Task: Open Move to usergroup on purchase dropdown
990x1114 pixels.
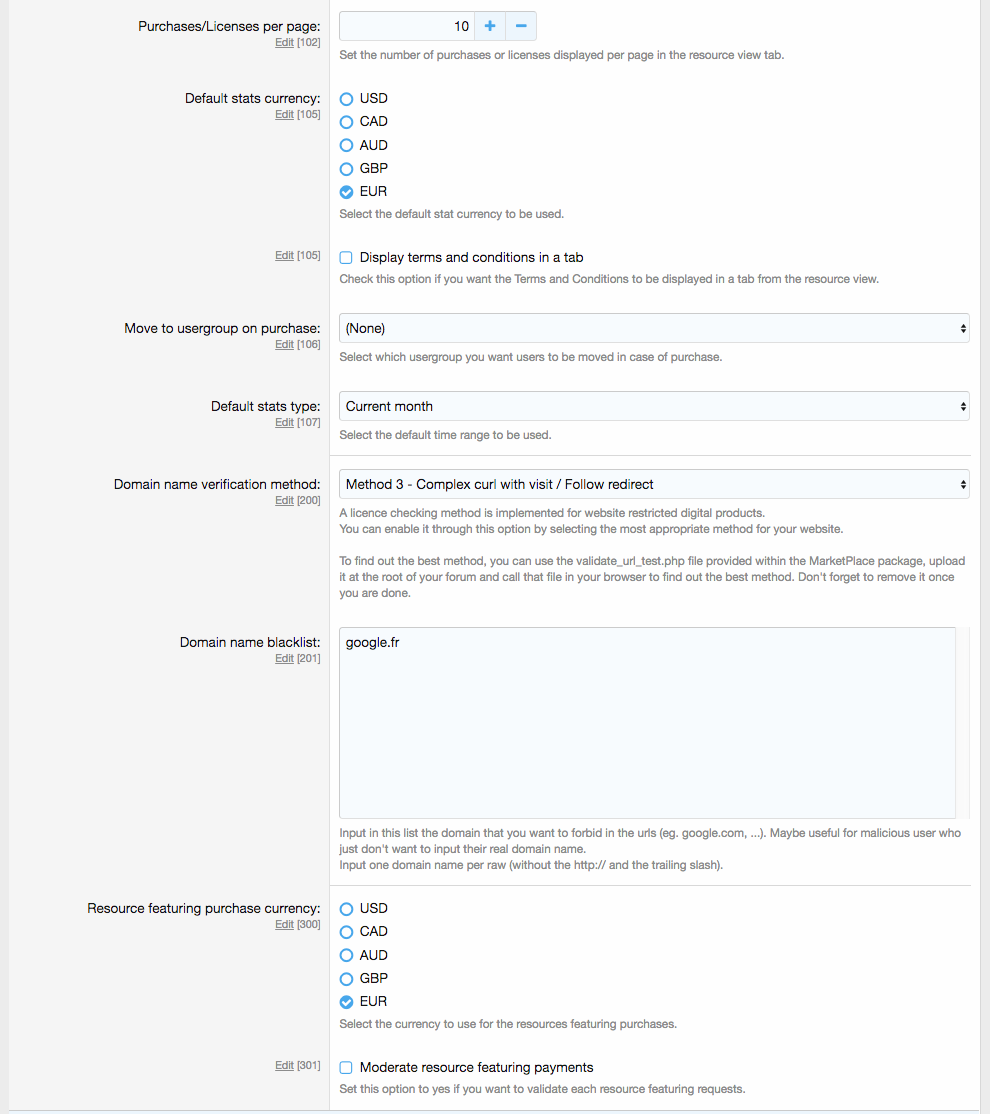Action: pos(654,328)
